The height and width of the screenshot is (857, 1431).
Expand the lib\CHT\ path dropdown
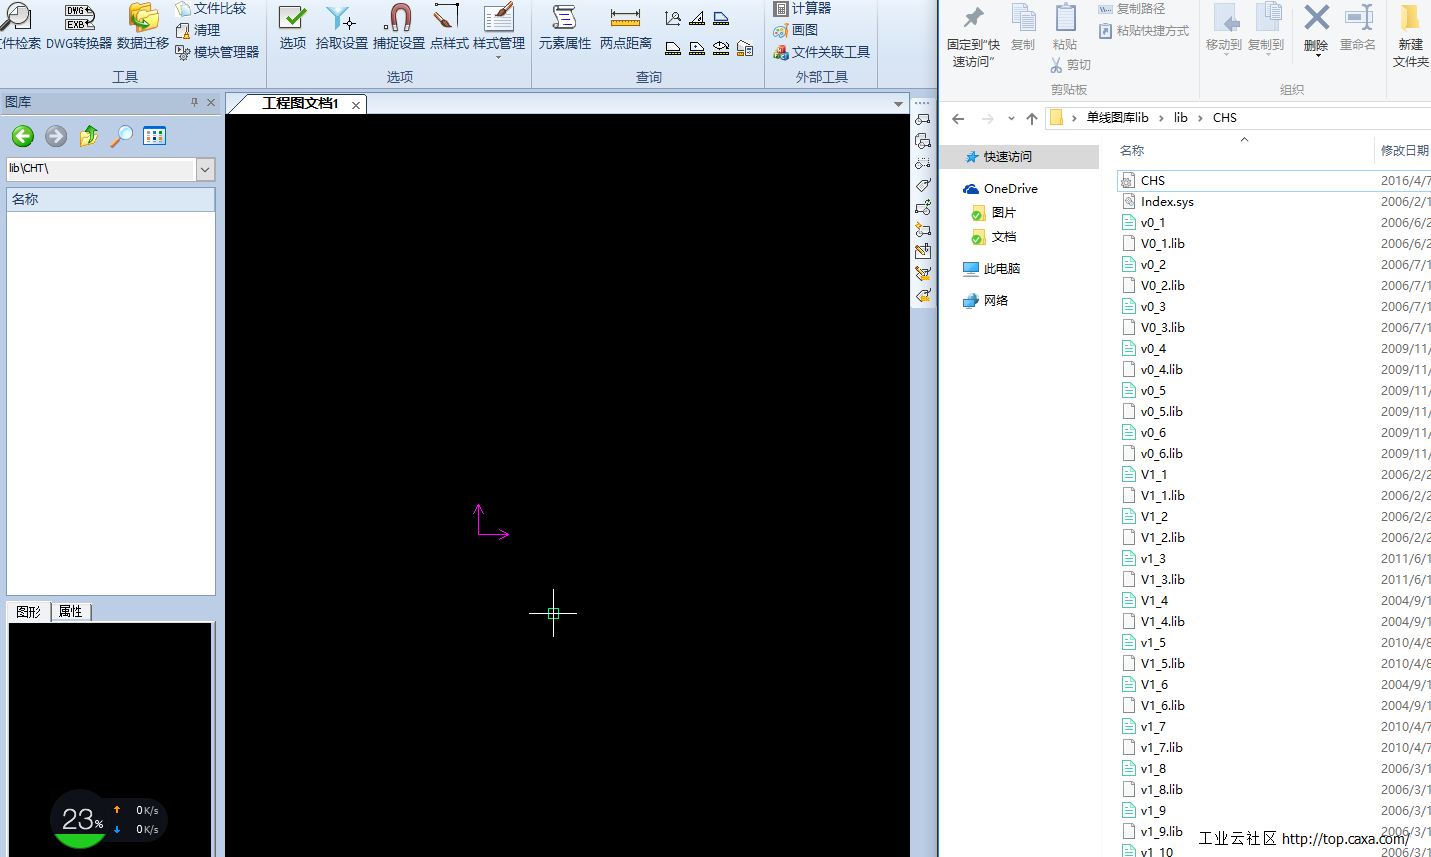coord(205,169)
